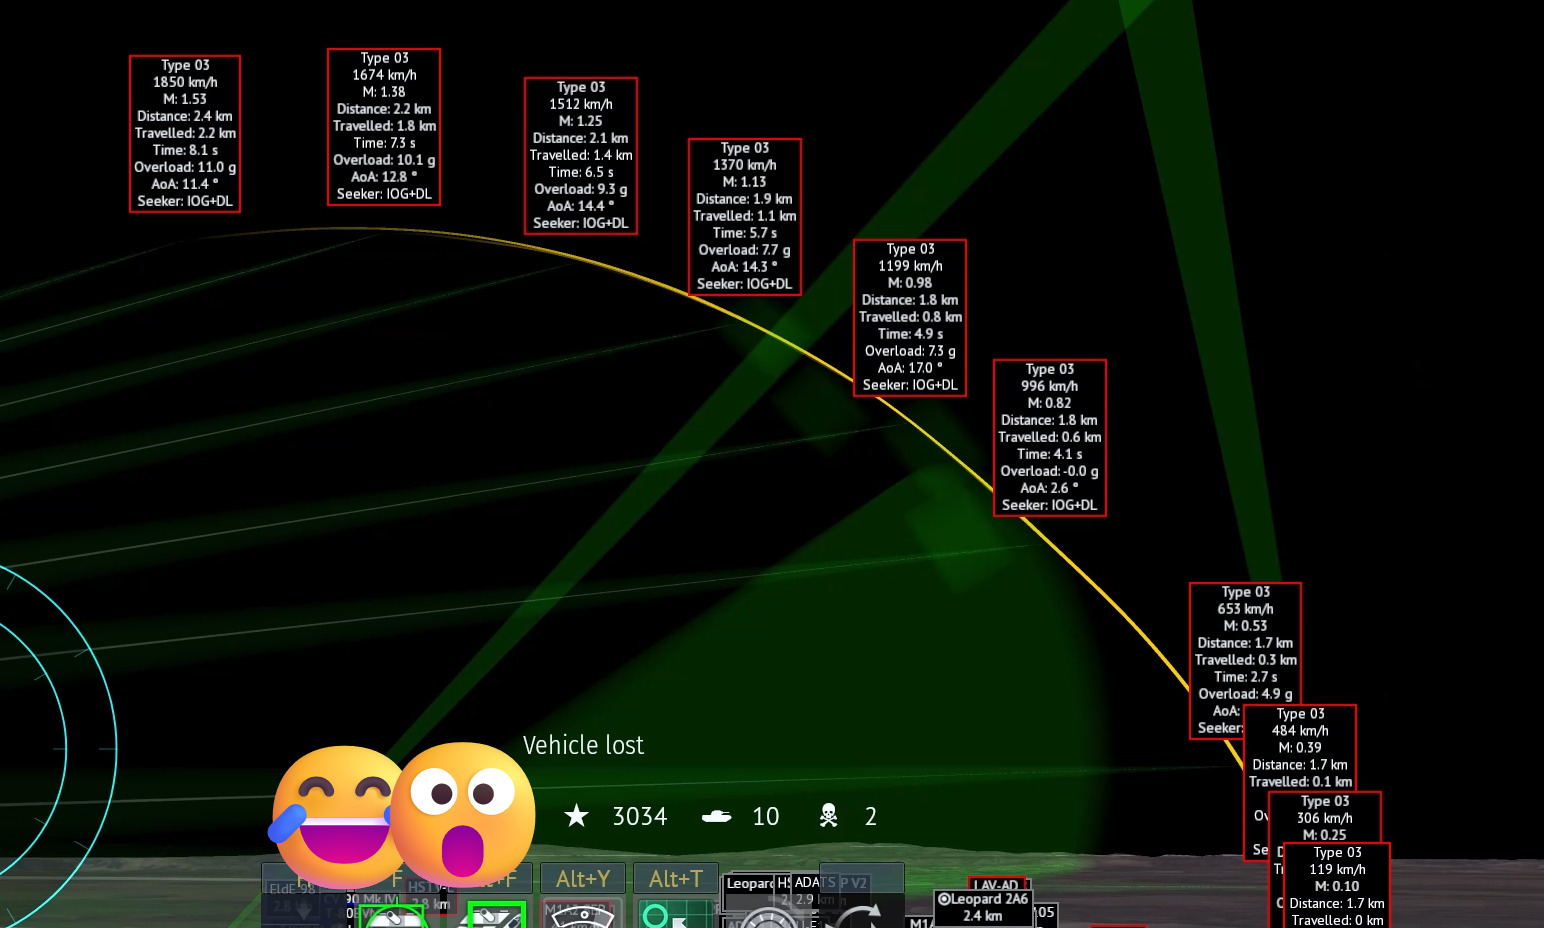The image size is (1544, 928).
Task: Click the "Travelled: 0 km" line
Action: (x=1337, y=920)
